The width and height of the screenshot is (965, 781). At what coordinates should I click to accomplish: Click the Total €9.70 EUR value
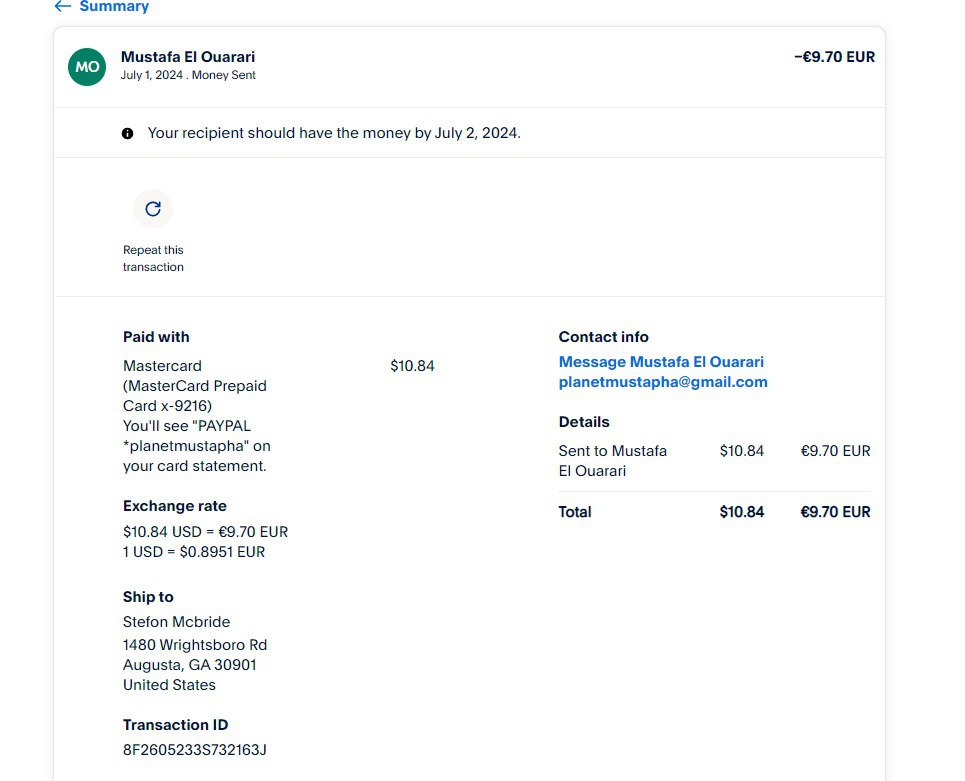point(835,512)
